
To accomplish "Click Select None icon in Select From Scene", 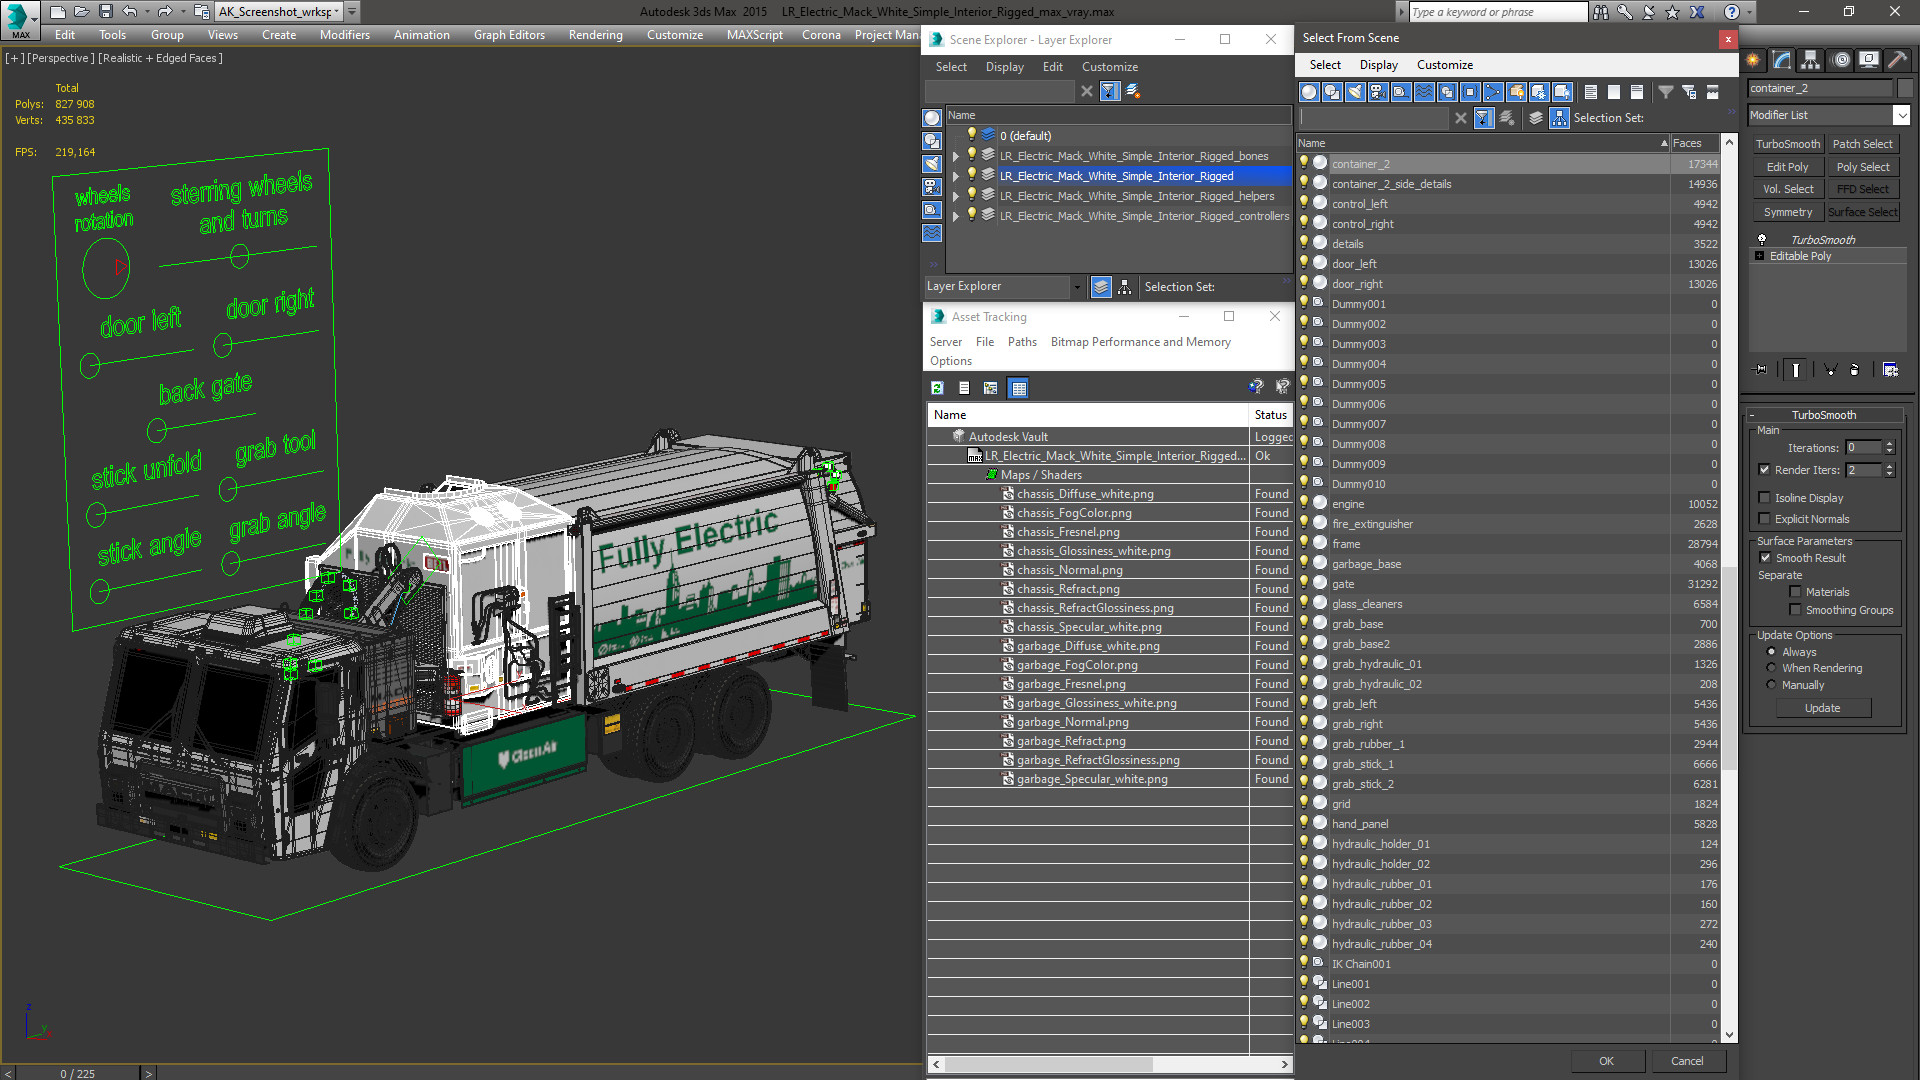I will 1614,92.
